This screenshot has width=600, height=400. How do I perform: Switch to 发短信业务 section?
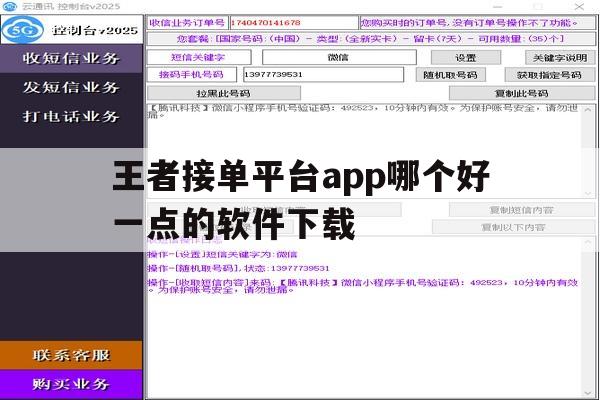[71, 87]
